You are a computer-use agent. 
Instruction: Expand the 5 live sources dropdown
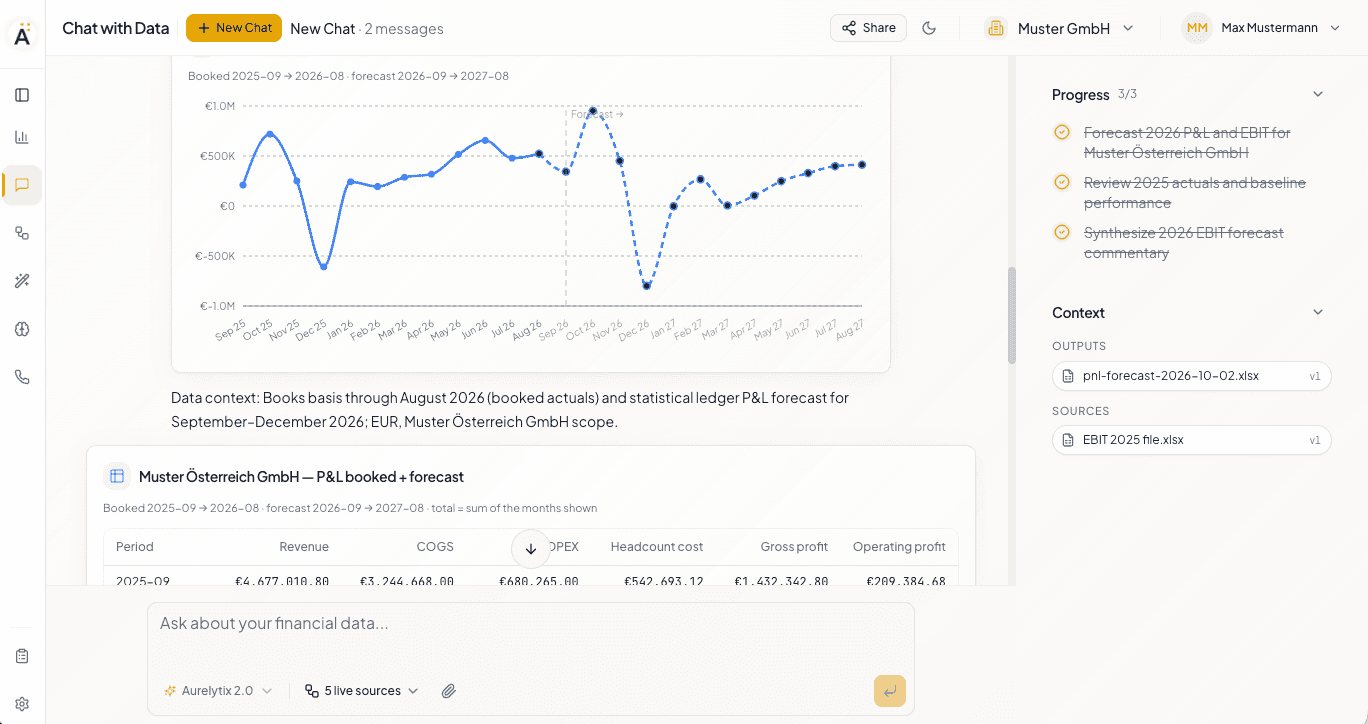click(362, 691)
